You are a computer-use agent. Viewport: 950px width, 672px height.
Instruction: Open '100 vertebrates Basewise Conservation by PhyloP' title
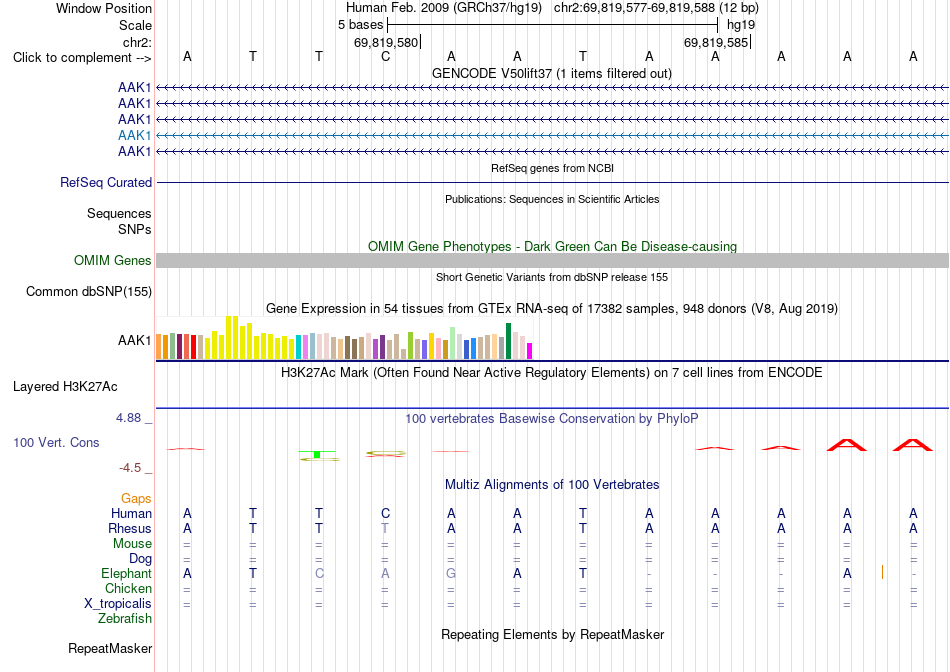(x=552, y=419)
